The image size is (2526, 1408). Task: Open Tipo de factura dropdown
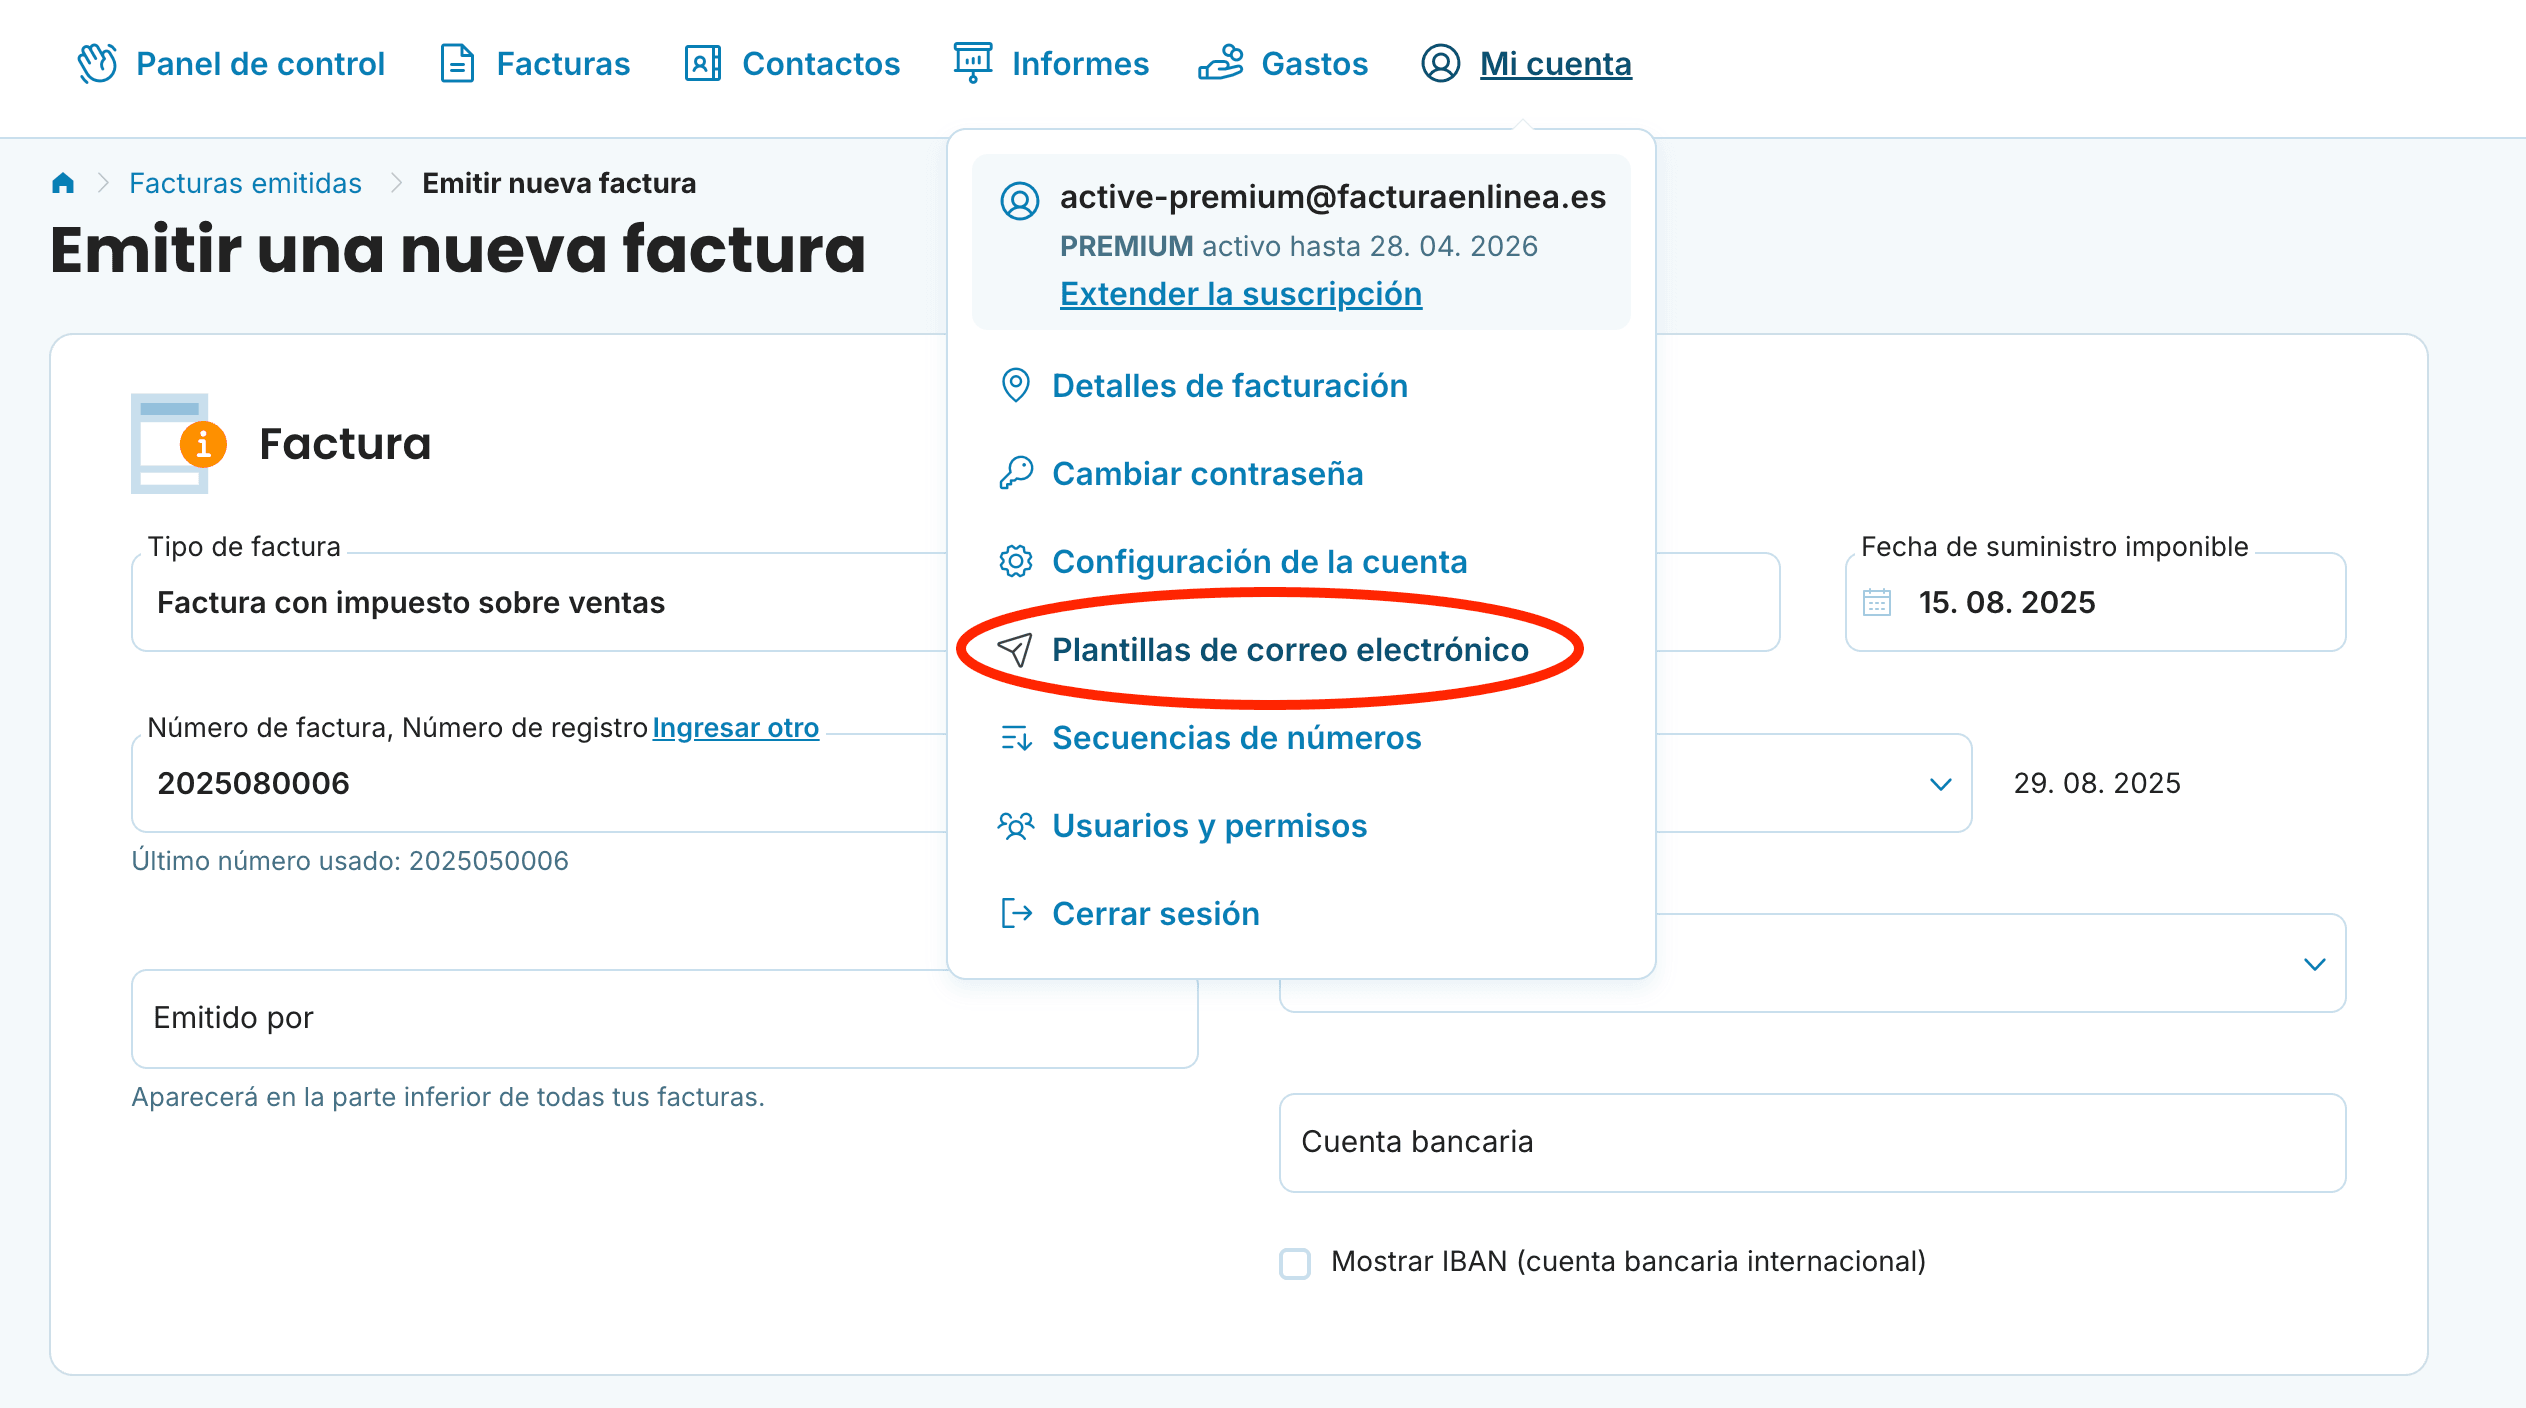pyautogui.click(x=540, y=602)
